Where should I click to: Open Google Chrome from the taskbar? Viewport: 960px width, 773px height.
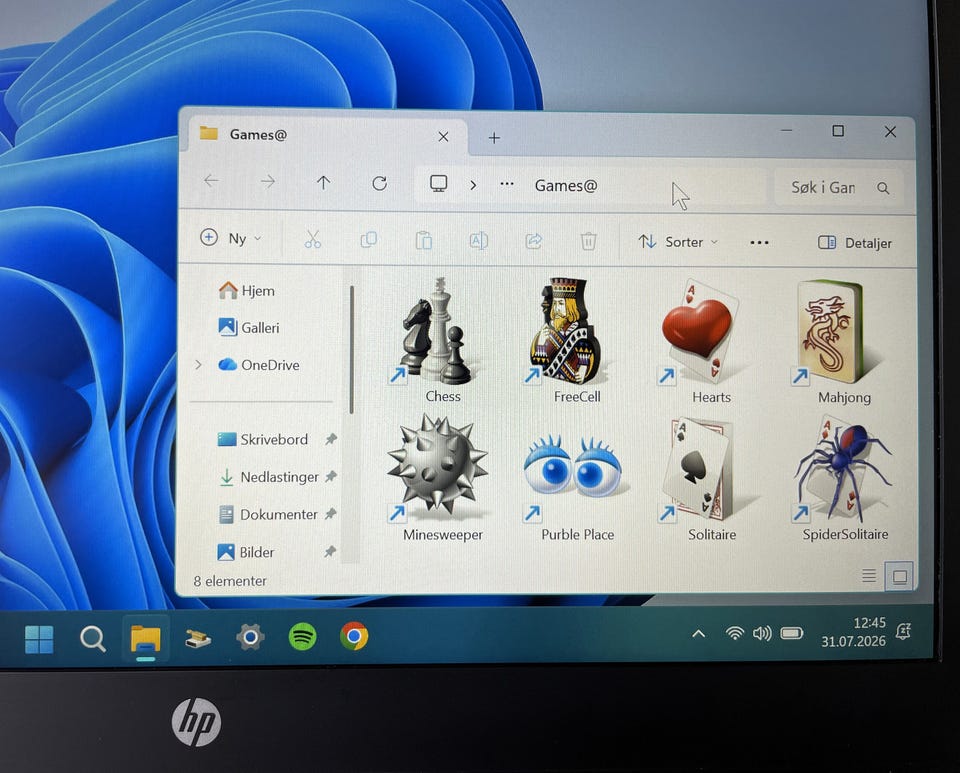pyautogui.click(x=354, y=636)
